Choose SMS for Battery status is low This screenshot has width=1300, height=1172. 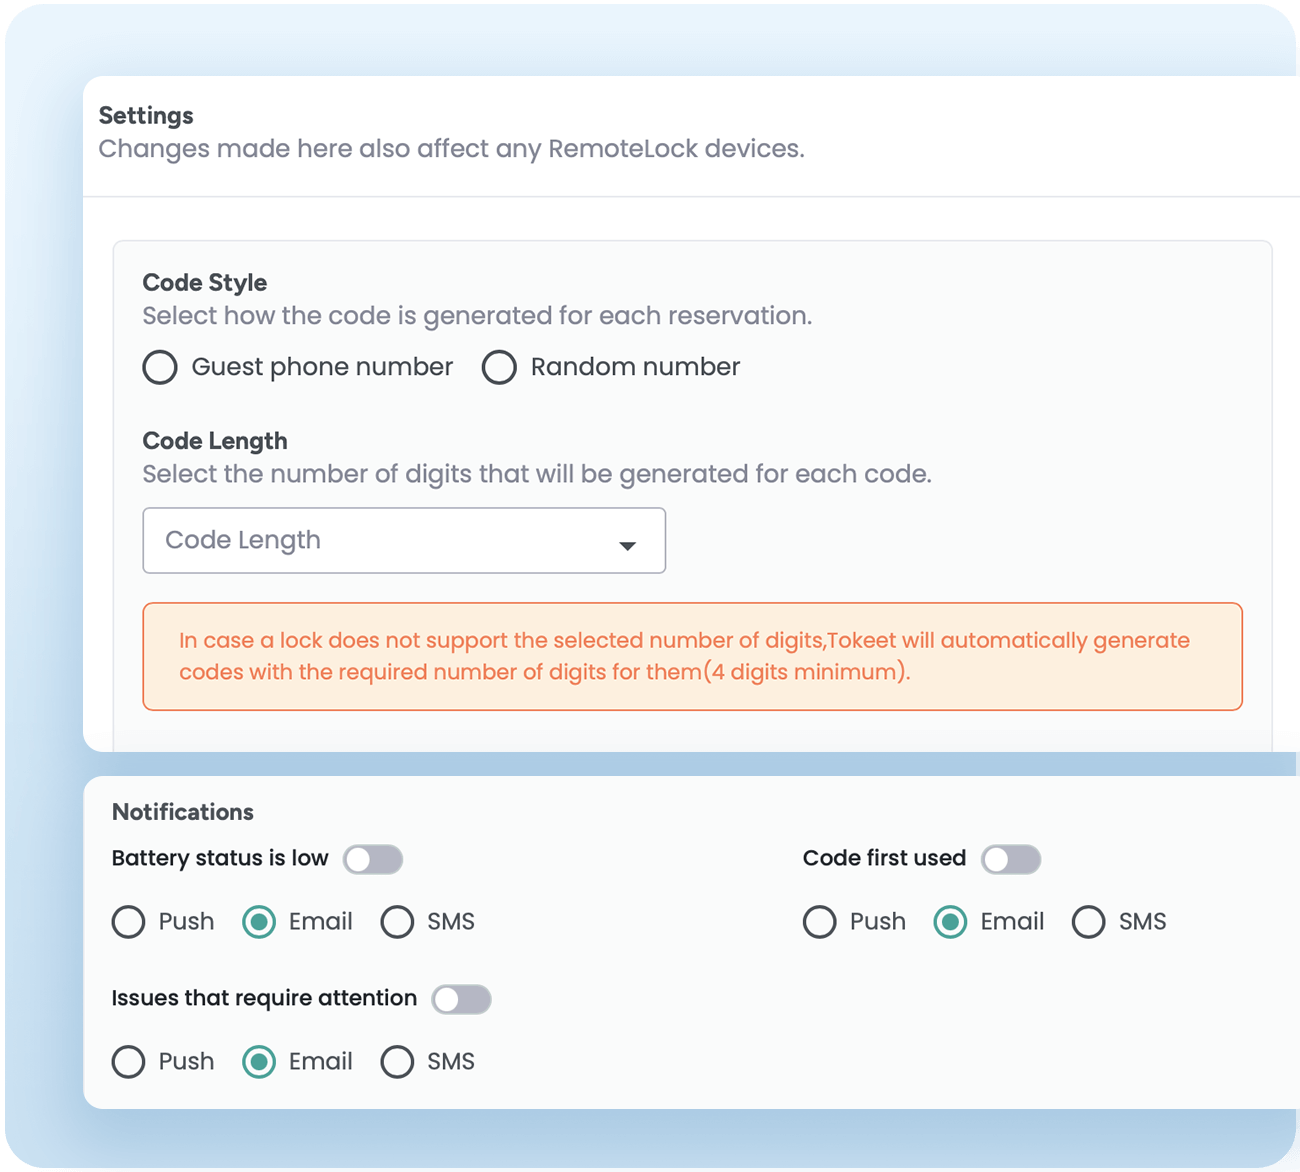click(397, 921)
